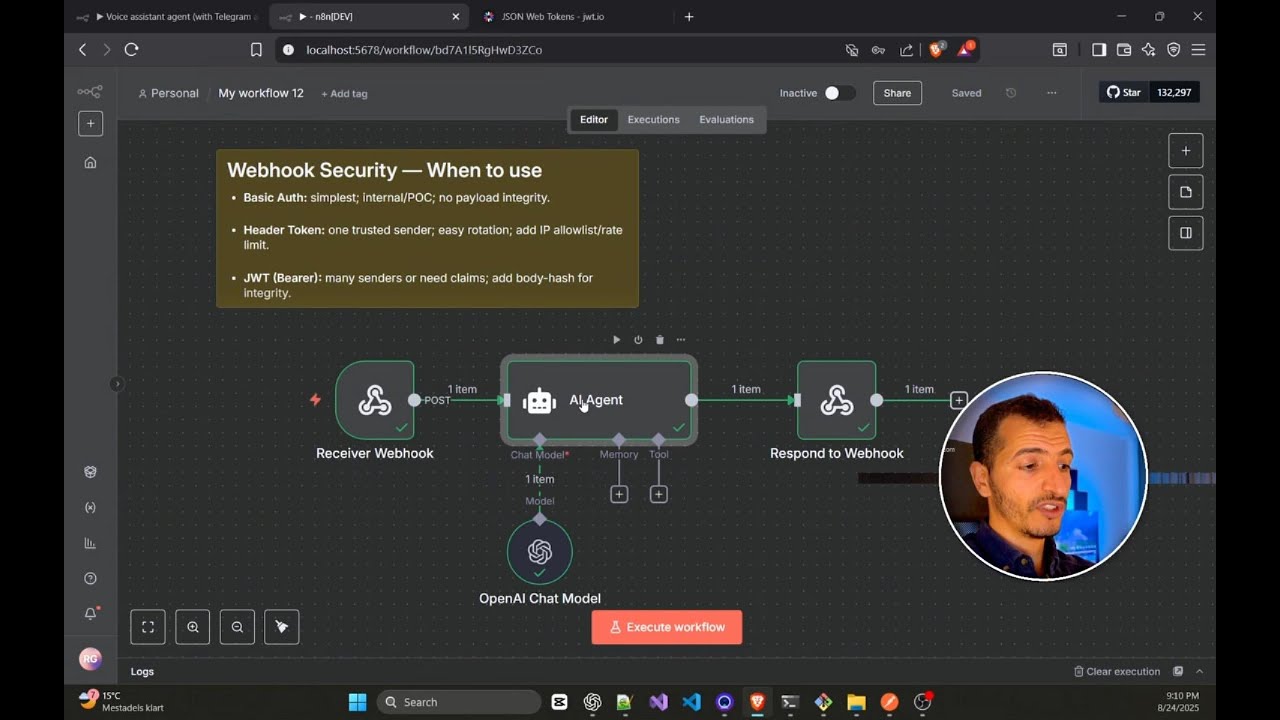Click the tidy up workflow button
The width and height of the screenshot is (1280, 720).
[x=282, y=627]
